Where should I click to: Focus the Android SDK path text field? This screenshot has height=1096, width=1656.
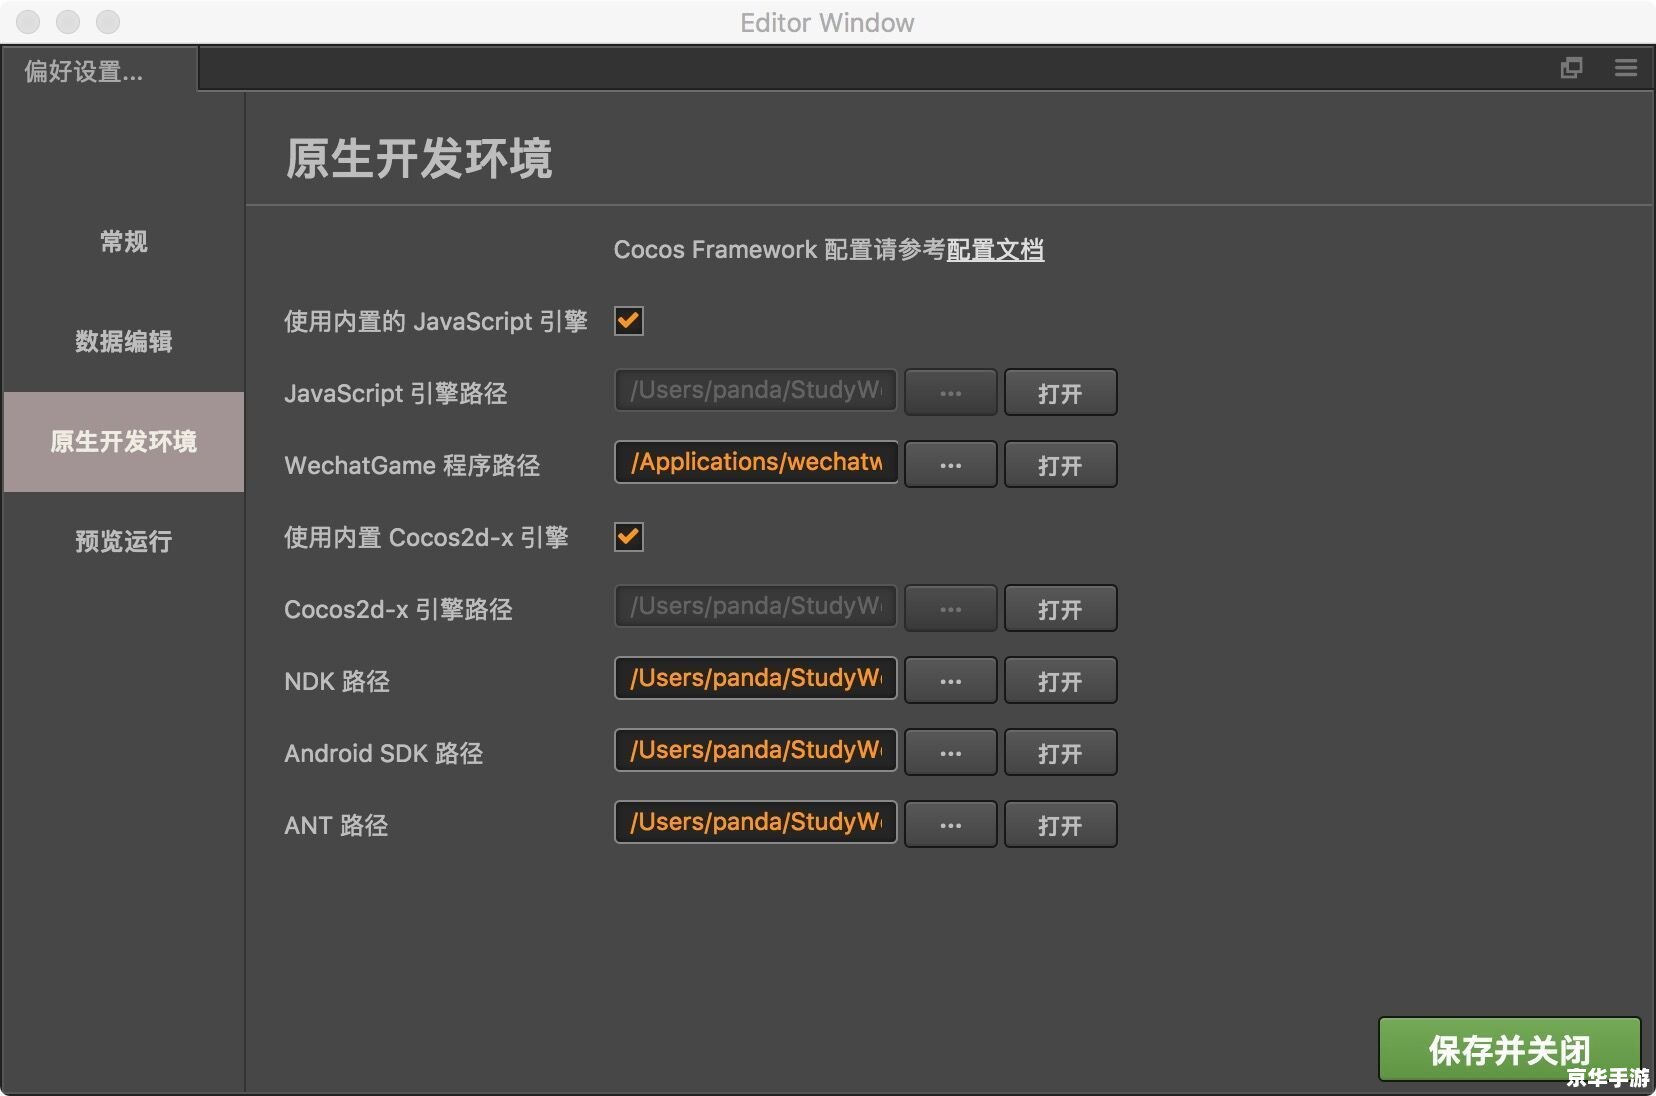click(756, 751)
